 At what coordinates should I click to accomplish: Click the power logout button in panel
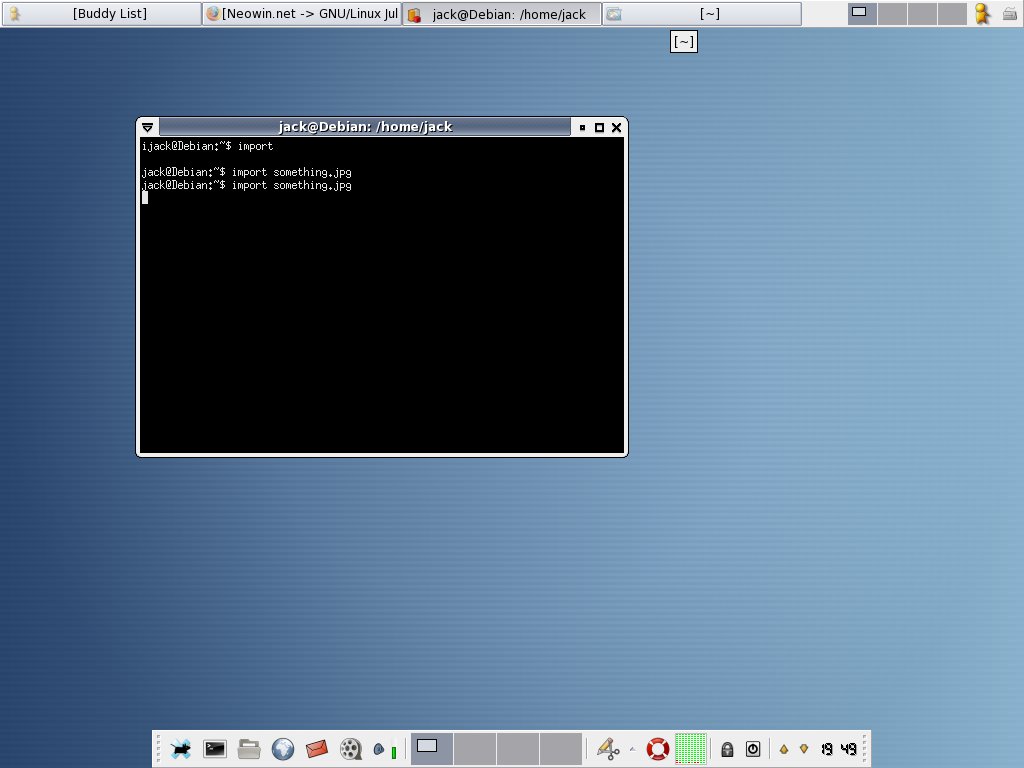click(x=753, y=749)
